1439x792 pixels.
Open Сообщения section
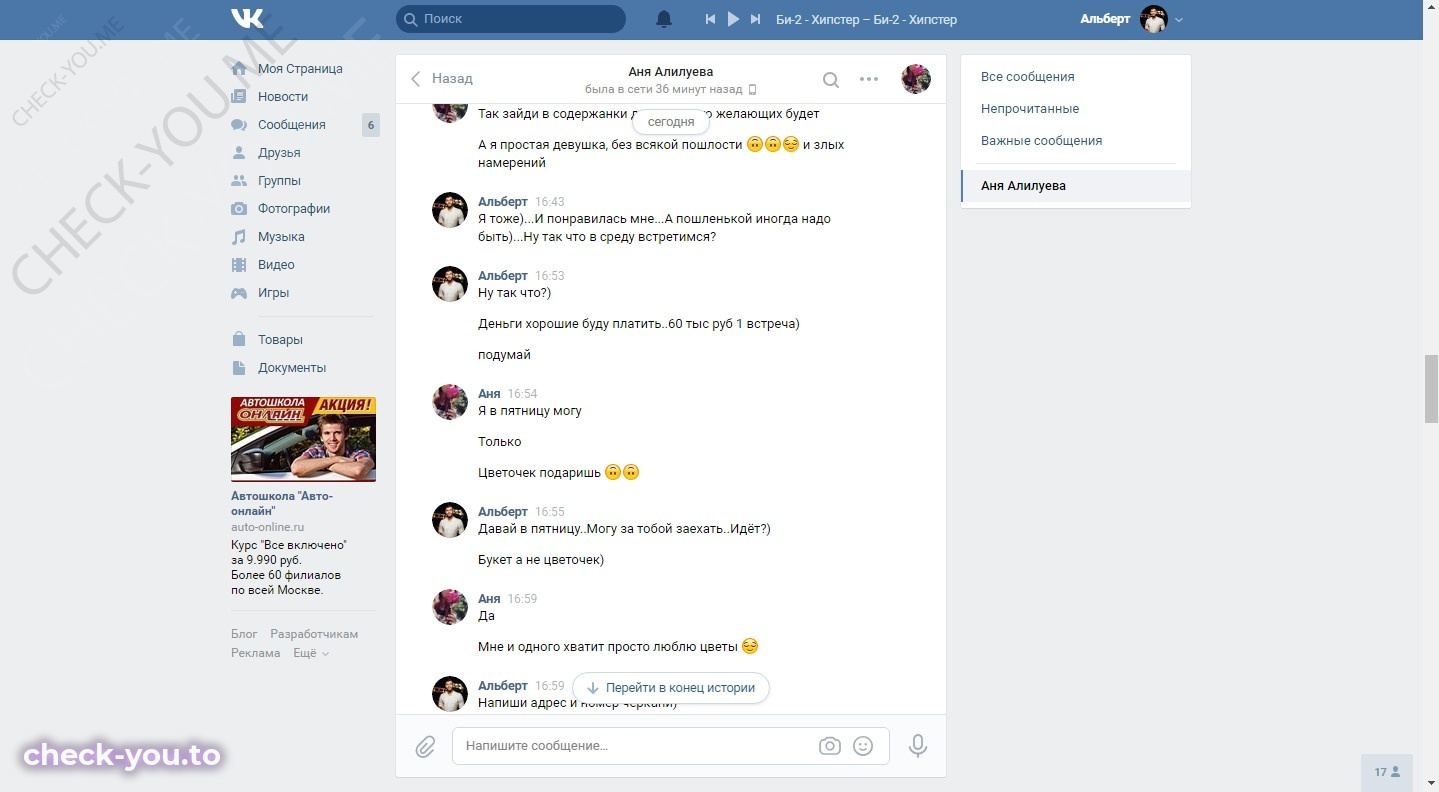pos(292,125)
